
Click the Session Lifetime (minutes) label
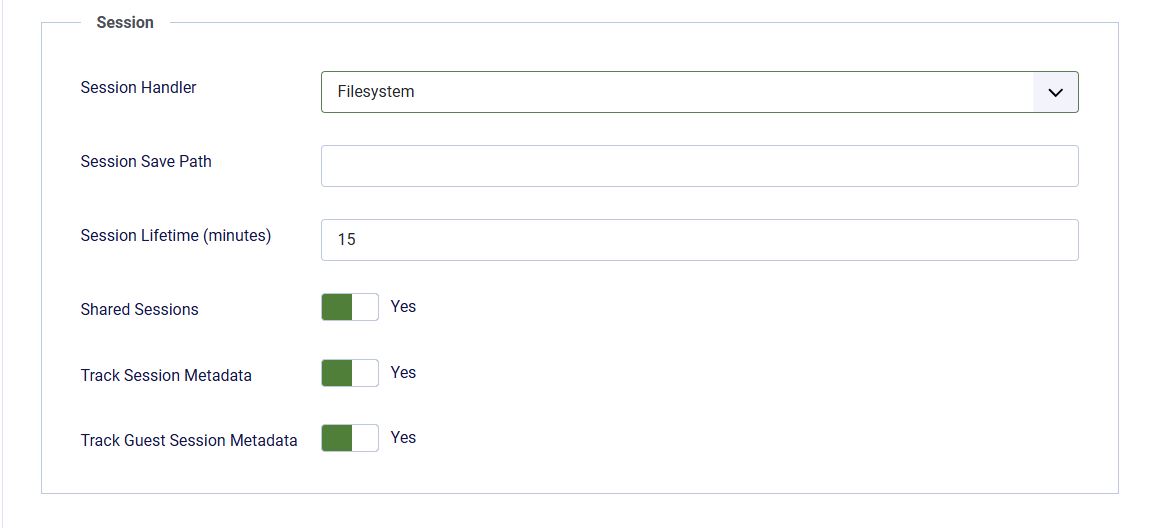[176, 236]
